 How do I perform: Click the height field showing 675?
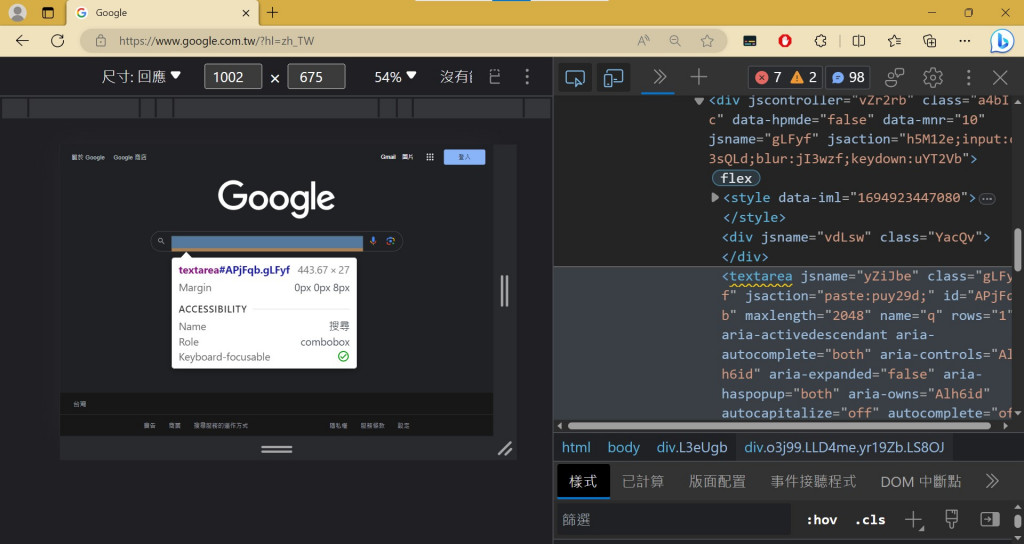[316, 76]
